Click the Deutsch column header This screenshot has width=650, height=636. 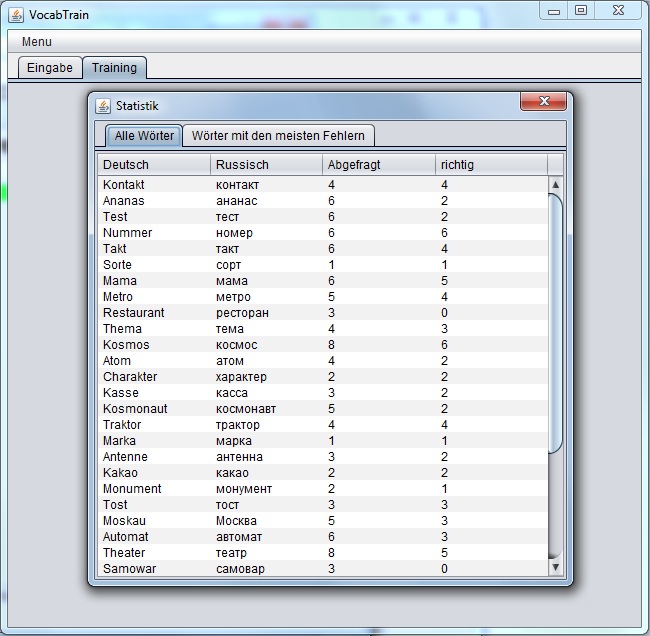pos(154,165)
